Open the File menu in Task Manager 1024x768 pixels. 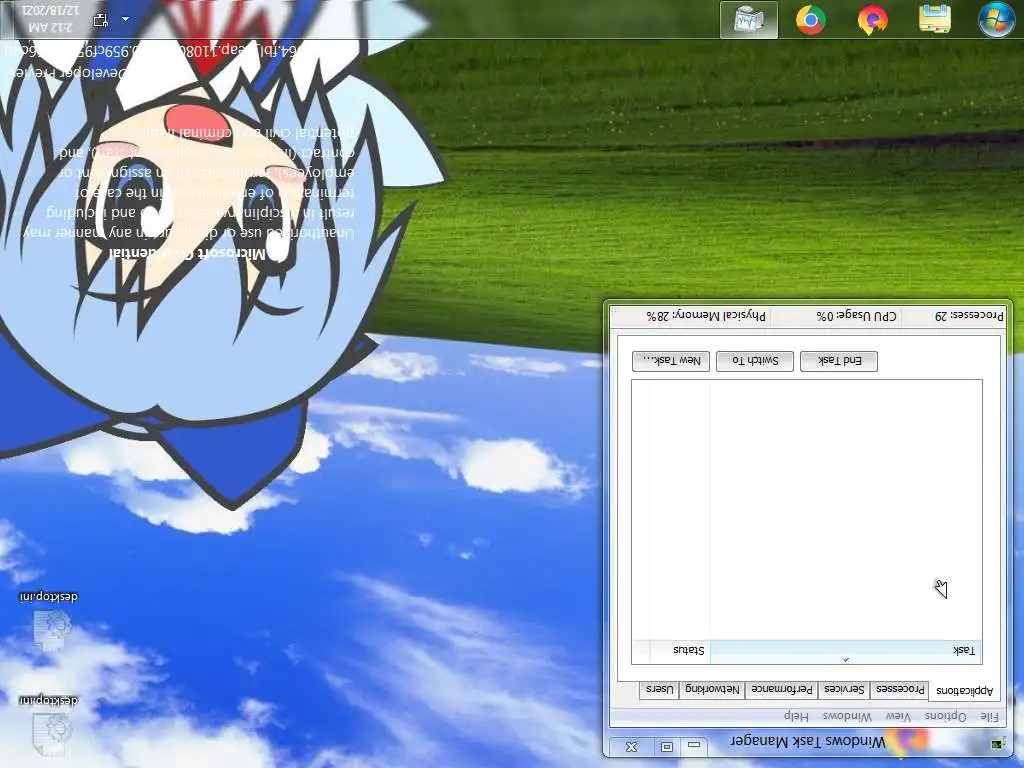pyautogui.click(x=989, y=716)
